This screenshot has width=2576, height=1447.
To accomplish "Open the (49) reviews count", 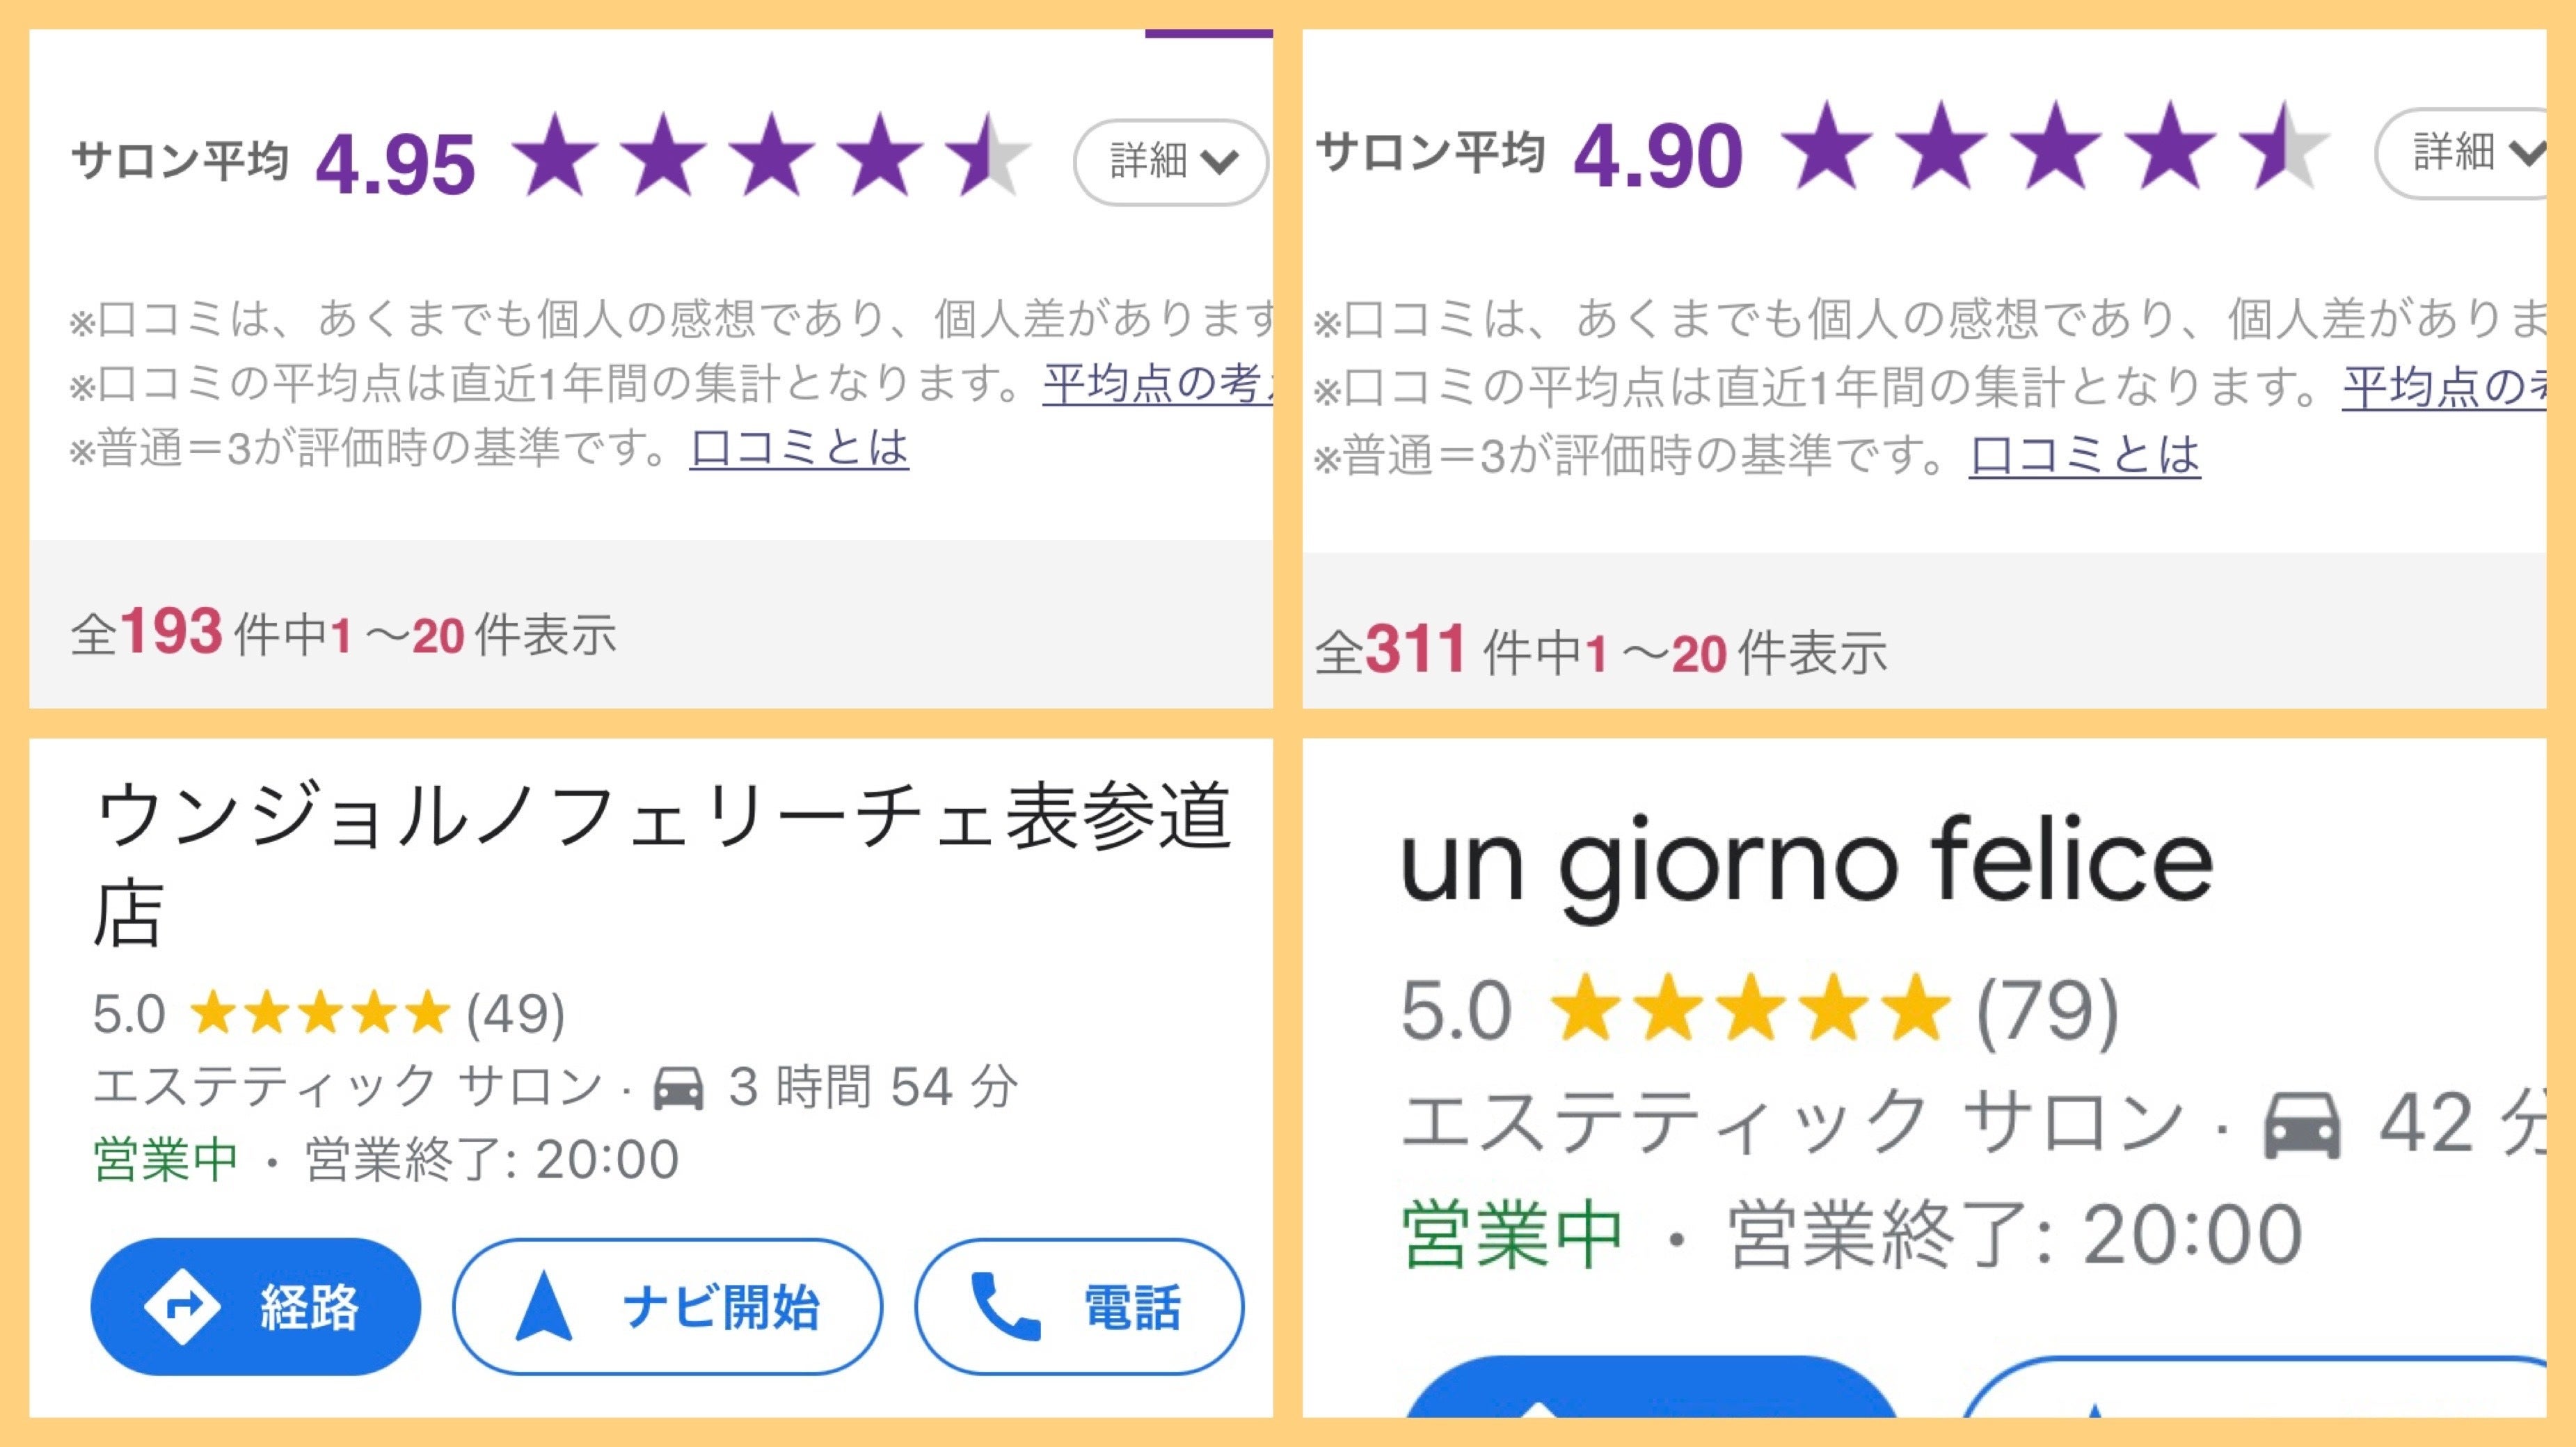I will click(x=515, y=1014).
